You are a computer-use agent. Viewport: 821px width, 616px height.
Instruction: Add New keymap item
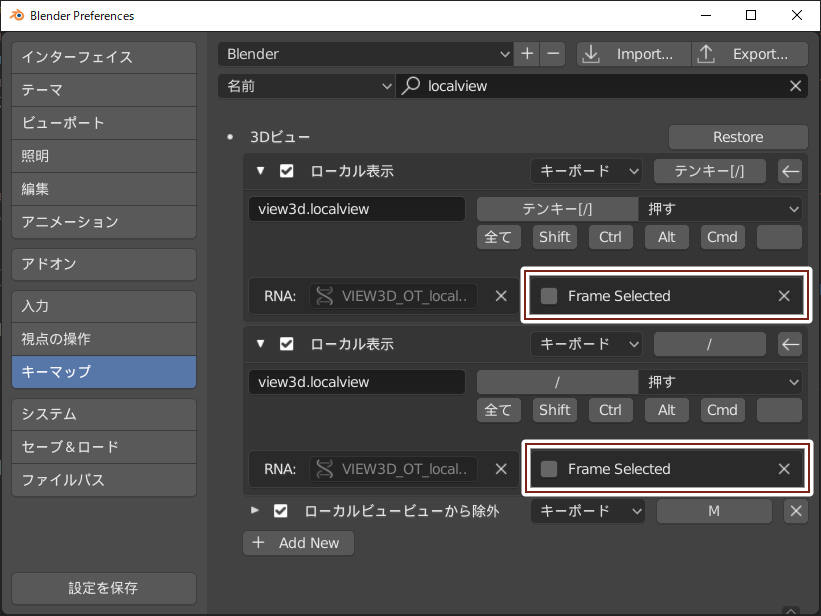(298, 543)
